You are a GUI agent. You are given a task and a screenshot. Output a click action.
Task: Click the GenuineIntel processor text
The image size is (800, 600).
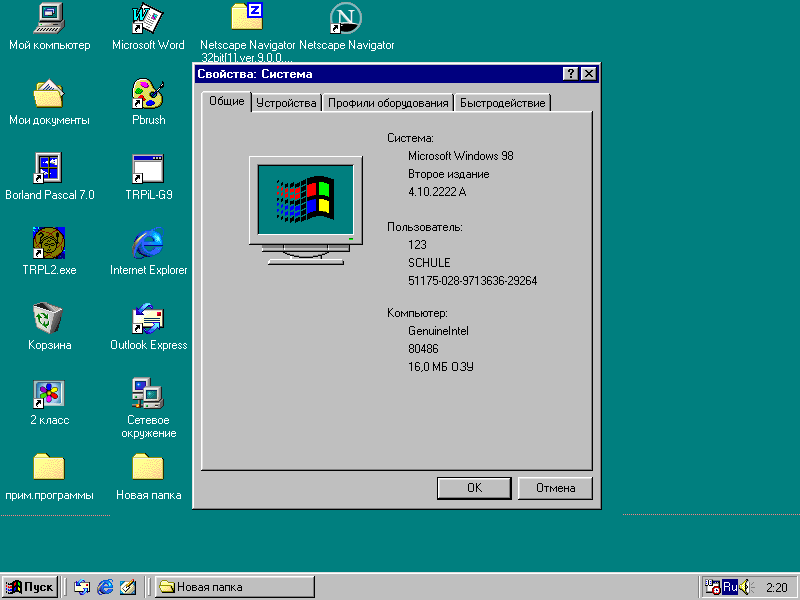(438, 331)
